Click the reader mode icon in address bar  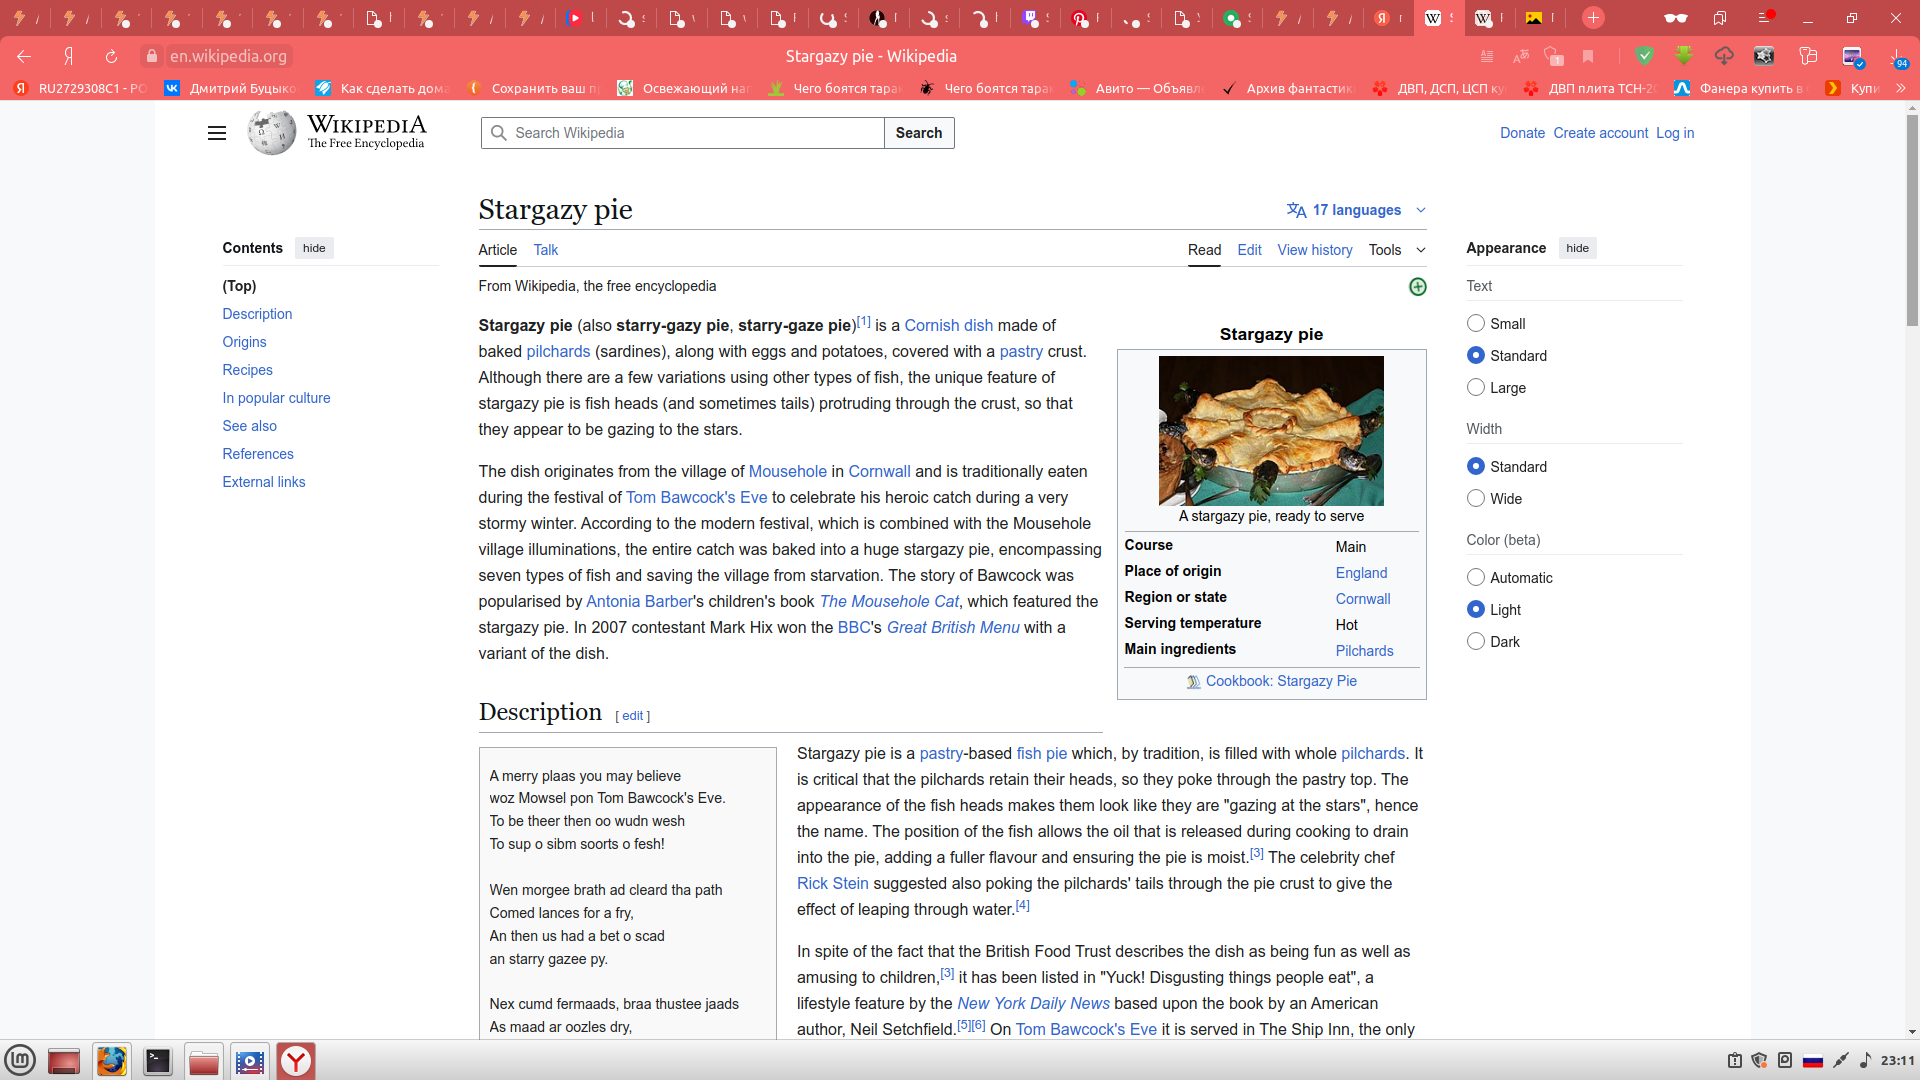click(x=1487, y=57)
